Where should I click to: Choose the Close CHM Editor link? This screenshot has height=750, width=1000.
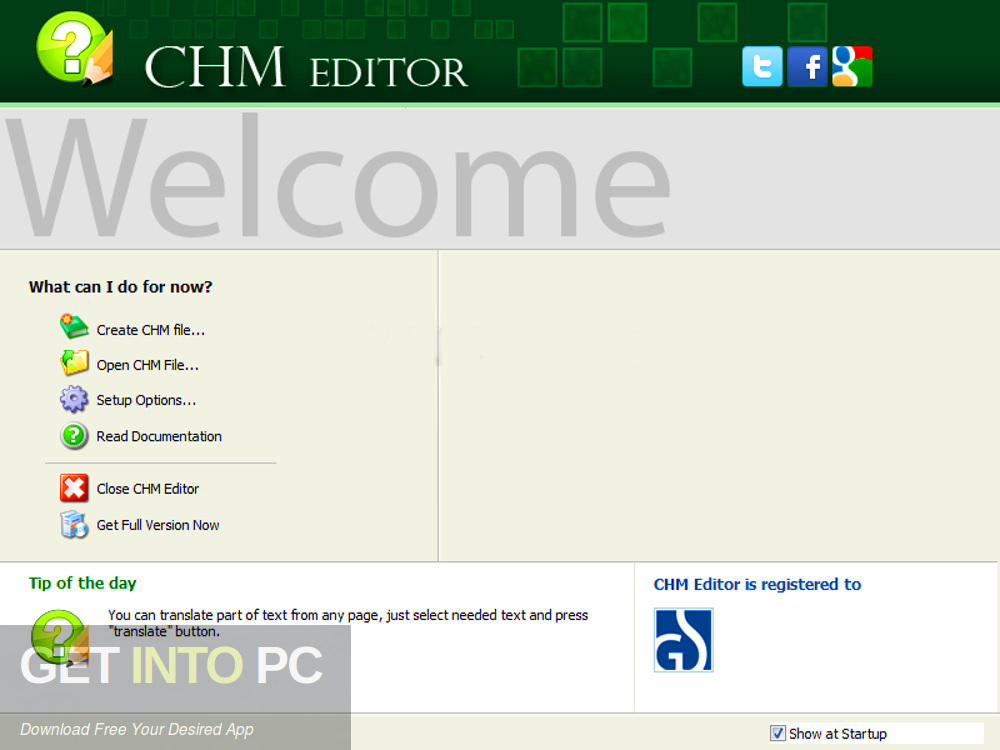[147, 489]
